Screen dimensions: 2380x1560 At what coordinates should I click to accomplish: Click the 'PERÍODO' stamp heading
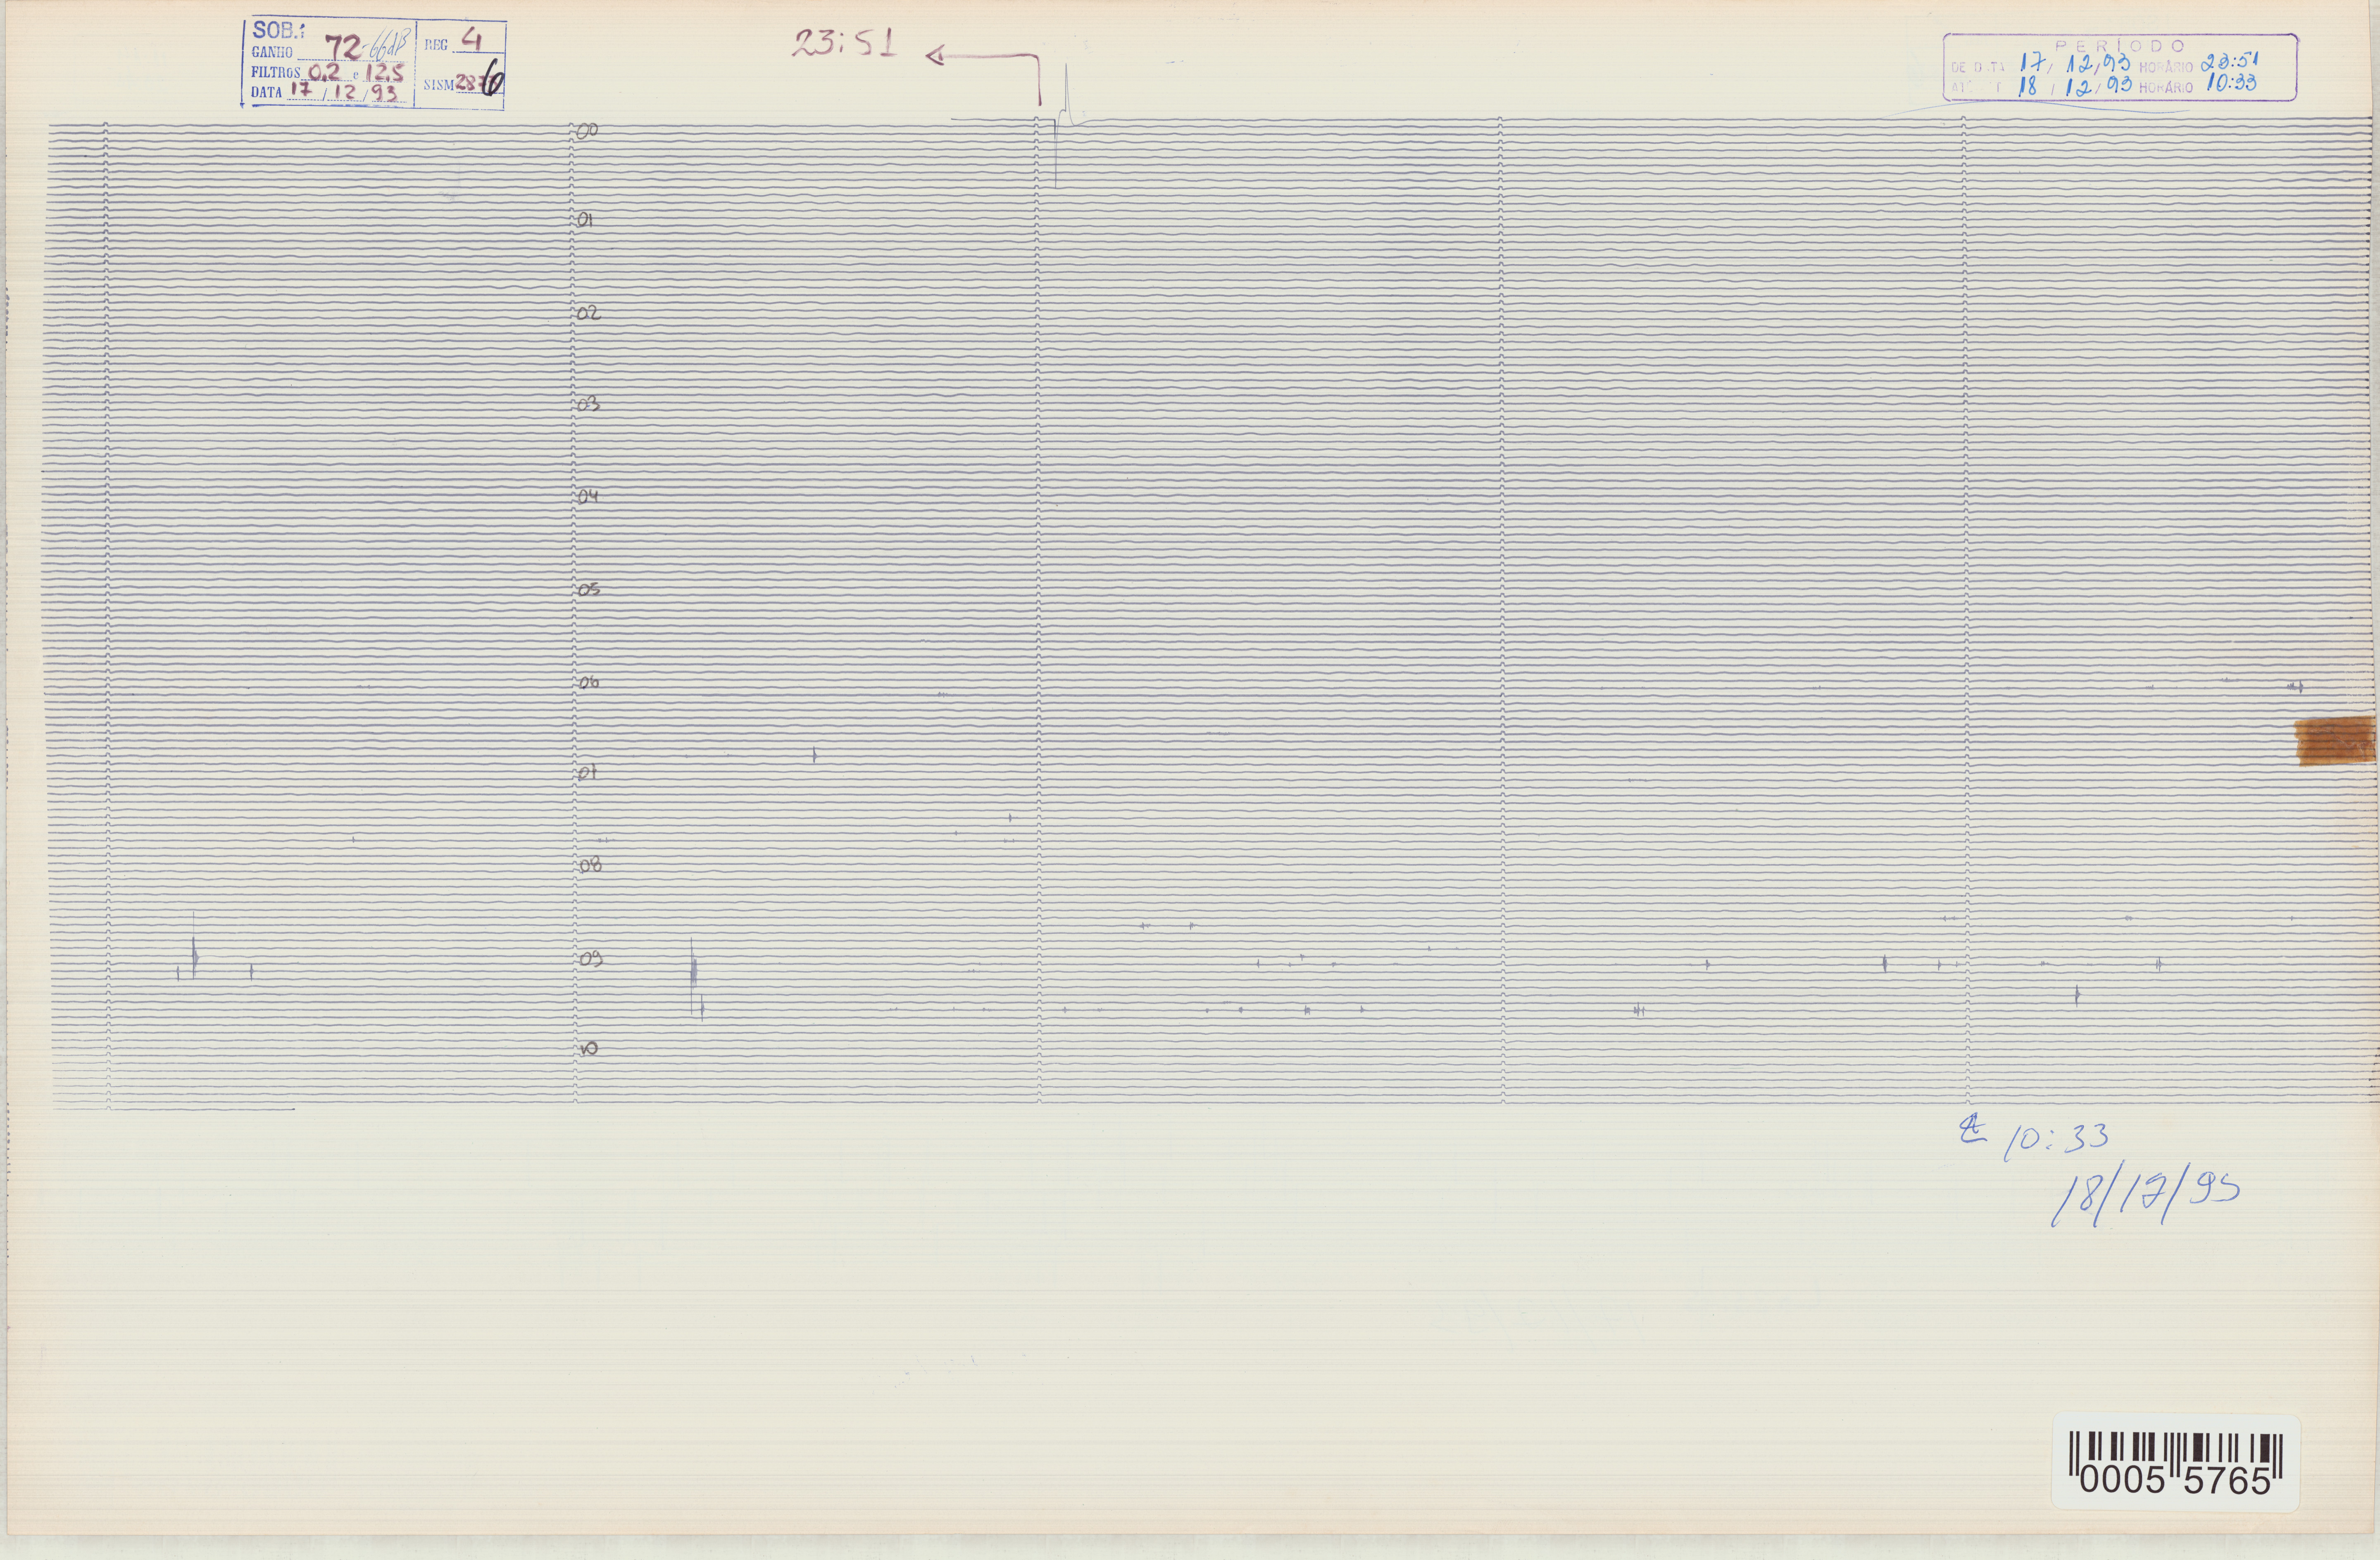pos(2120,46)
